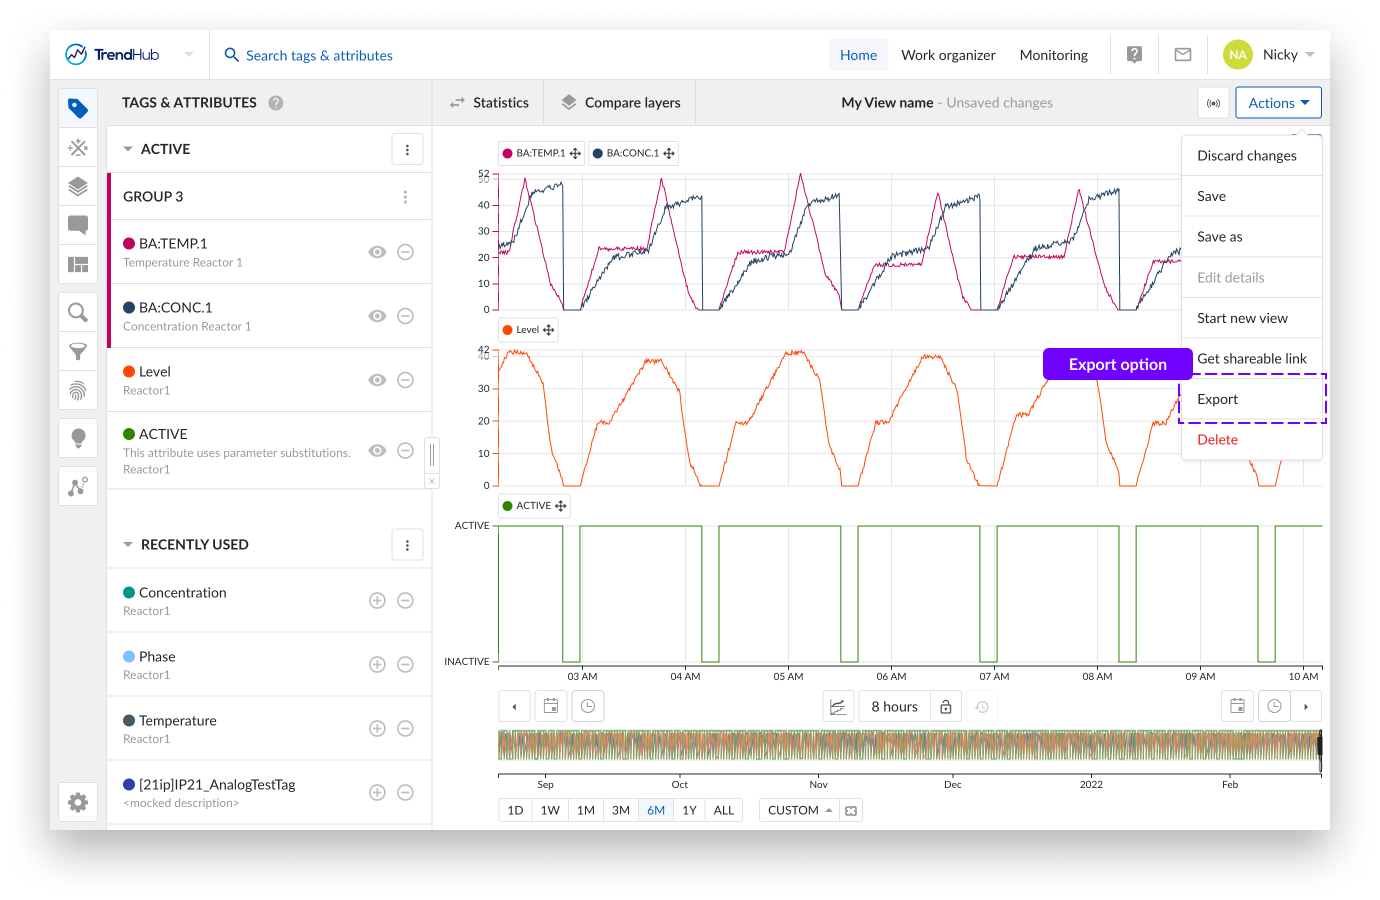Image resolution: width=1380 pixels, height=900 pixels.
Task: Toggle visibility of the Level tag
Action: [x=377, y=380]
